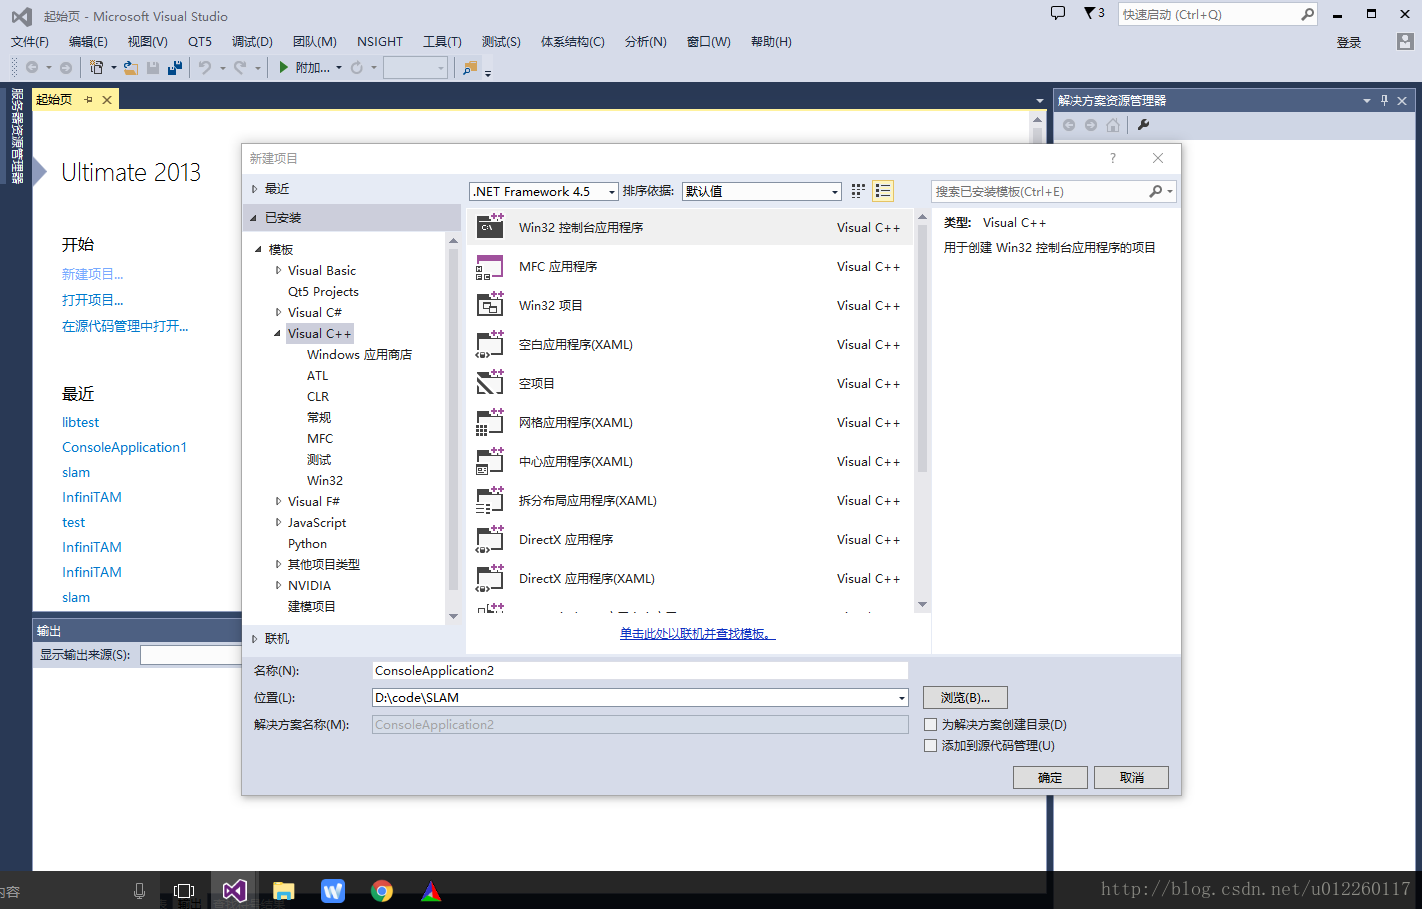Screen dimensions: 1422x909
Task: Click the Quick Launch search box
Action: coord(1208,14)
